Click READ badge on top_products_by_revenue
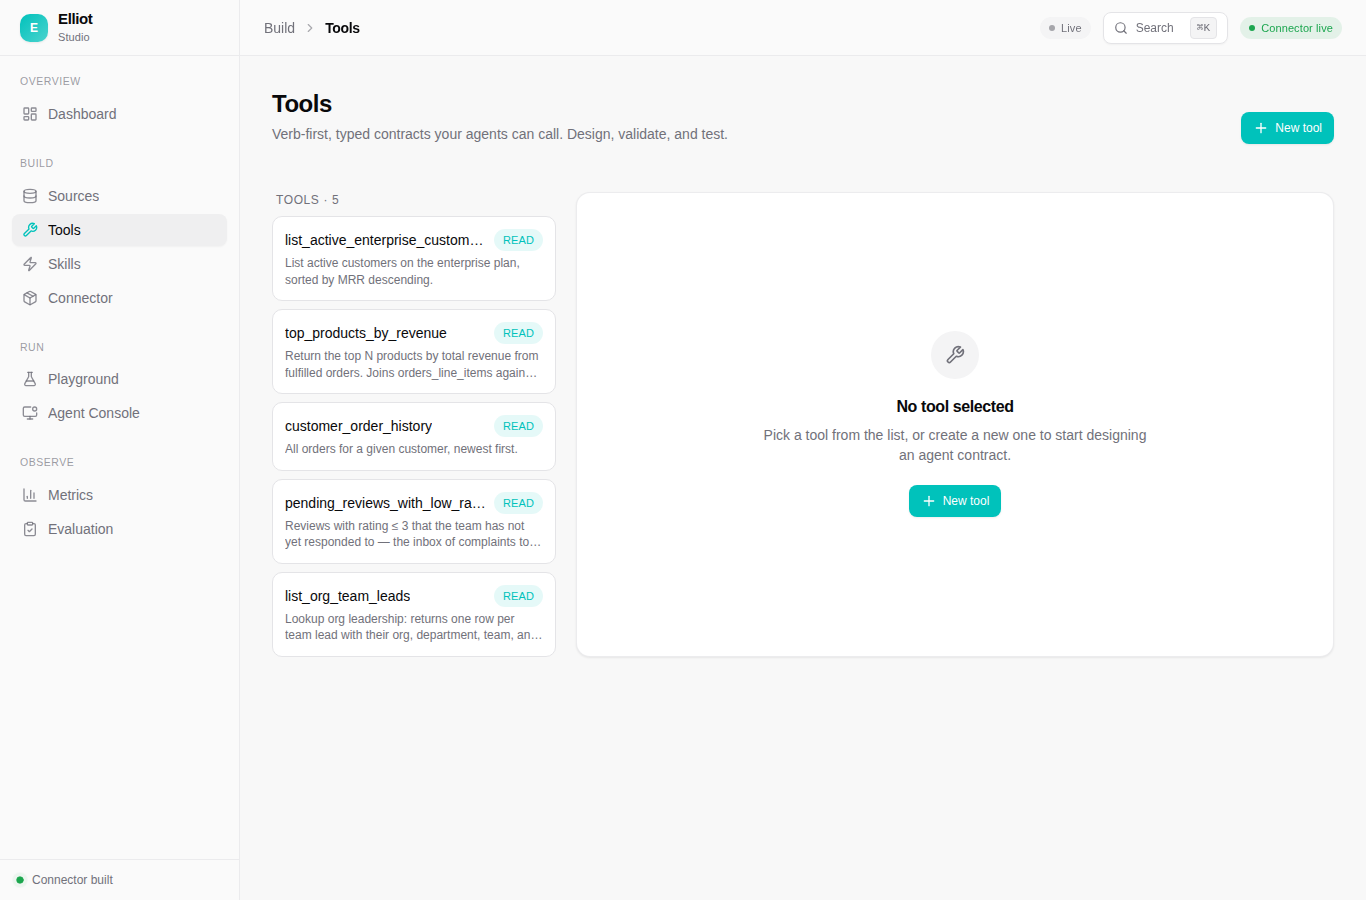The width and height of the screenshot is (1366, 900). coord(518,333)
